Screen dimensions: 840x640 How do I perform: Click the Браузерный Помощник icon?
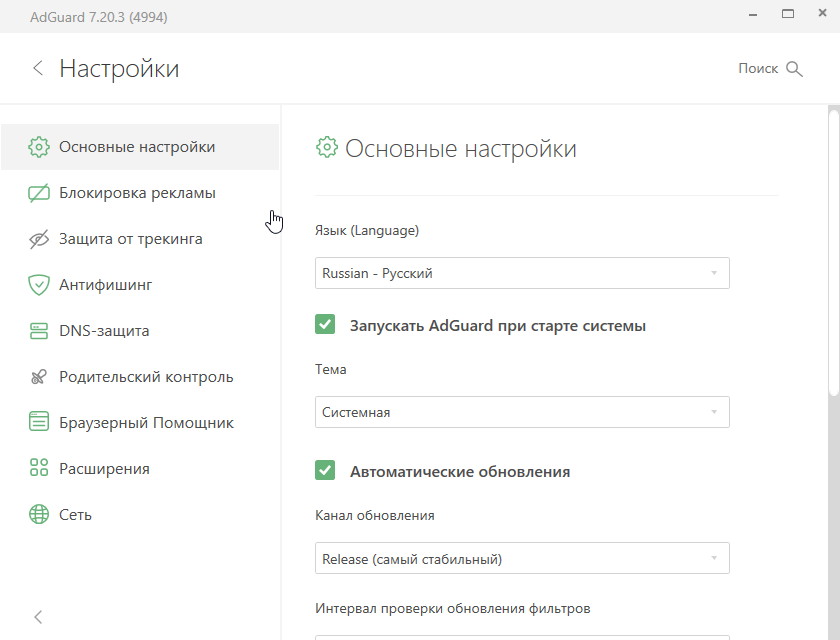tap(39, 421)
